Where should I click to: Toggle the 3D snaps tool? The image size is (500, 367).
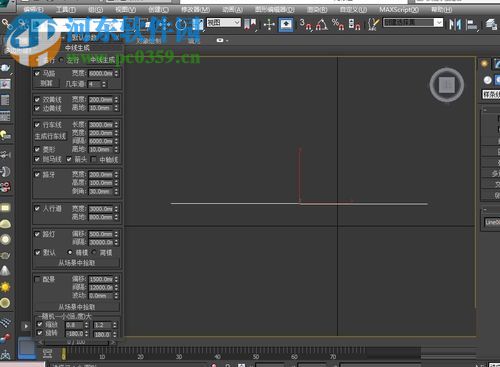coord(305,24)
